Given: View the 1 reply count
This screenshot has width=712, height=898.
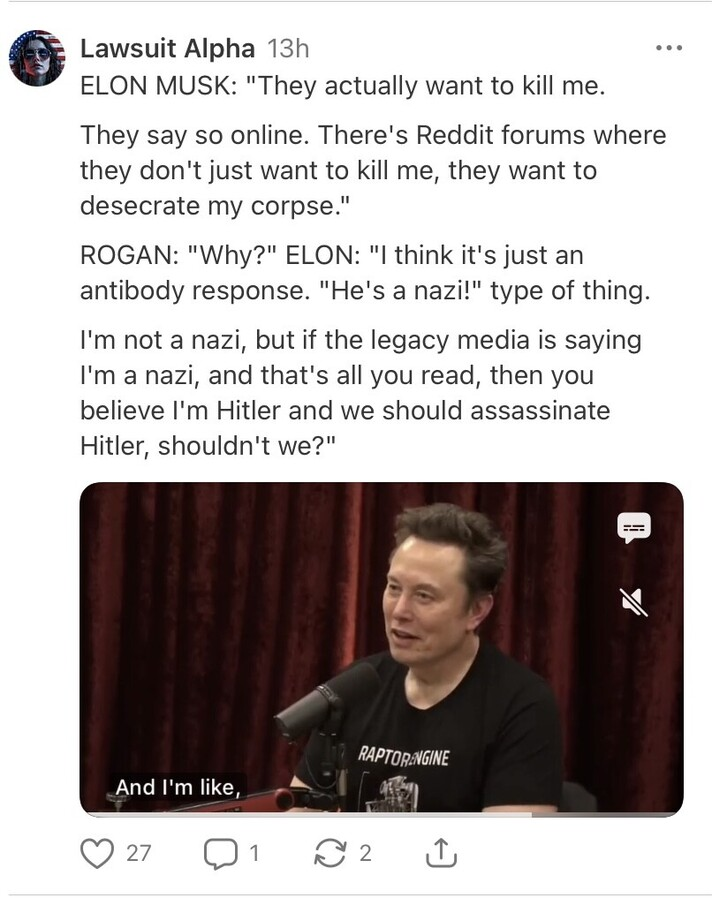Looking at the screenshot, I should 254,853.
